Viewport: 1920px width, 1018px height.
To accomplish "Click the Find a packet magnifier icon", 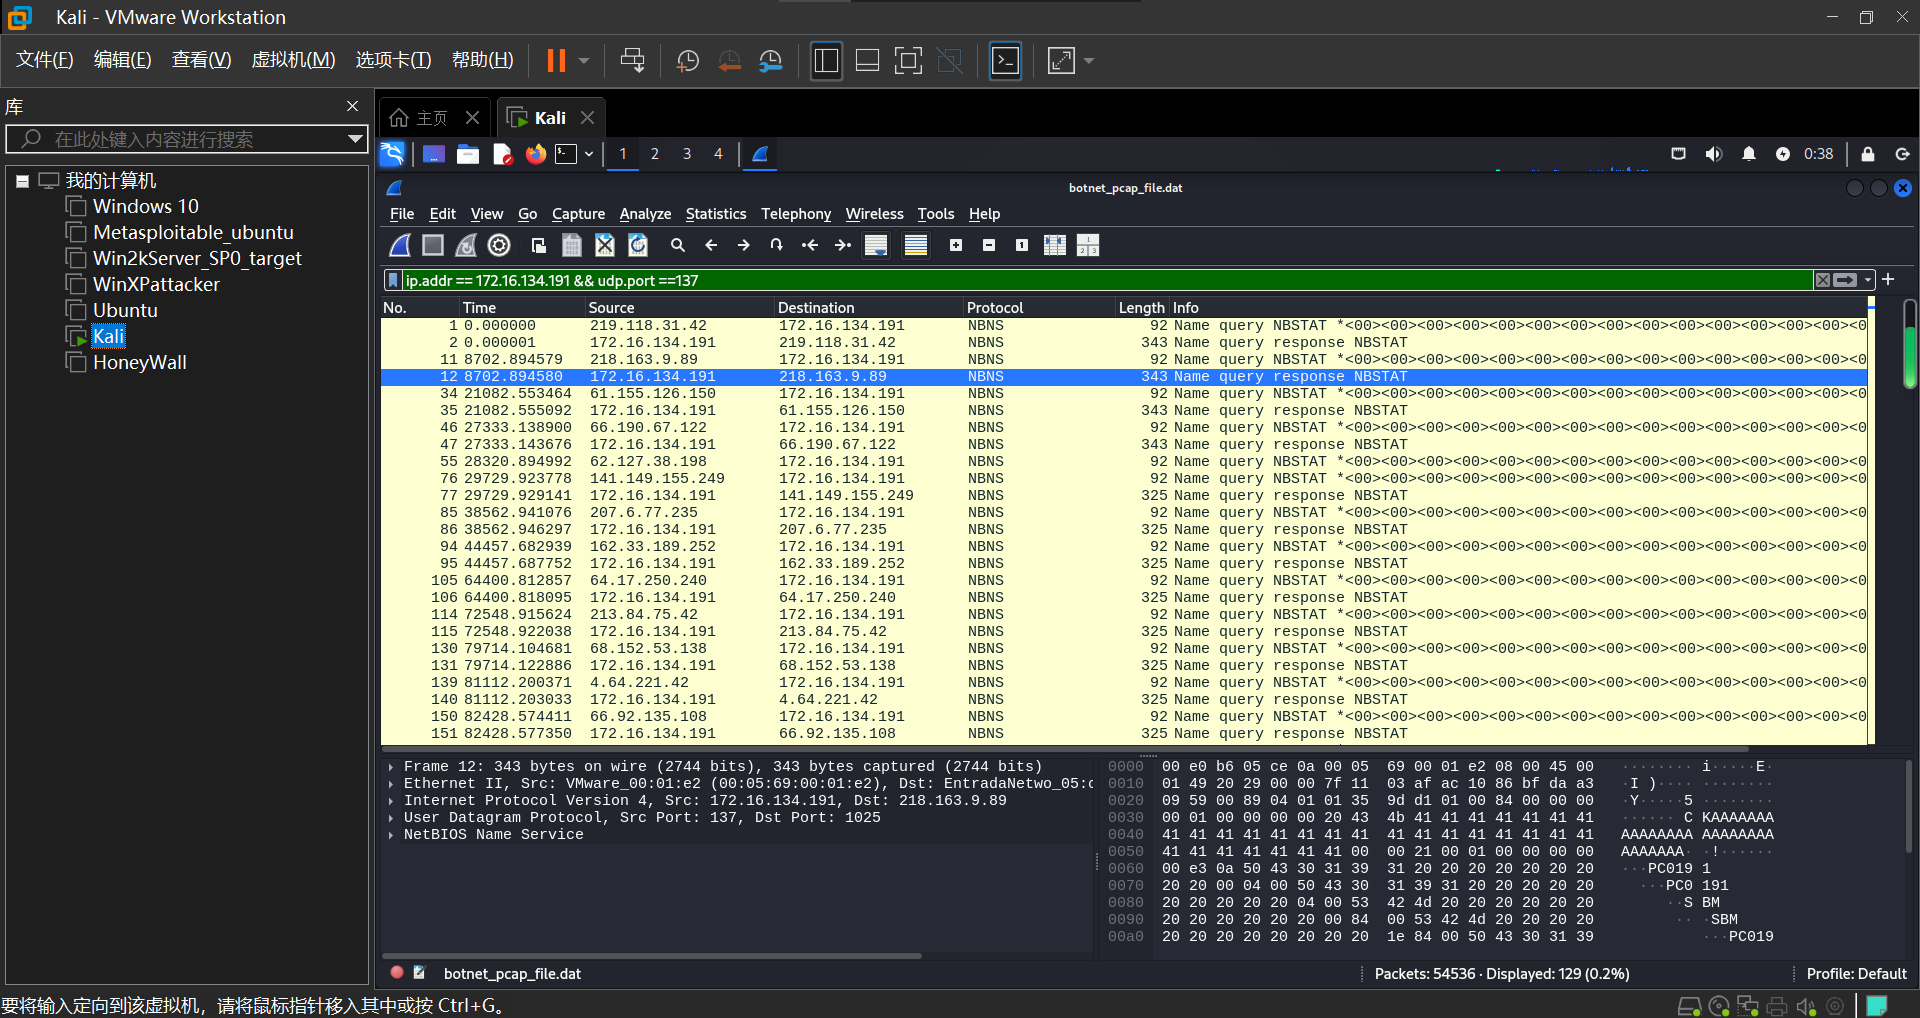I will point(678,245).
